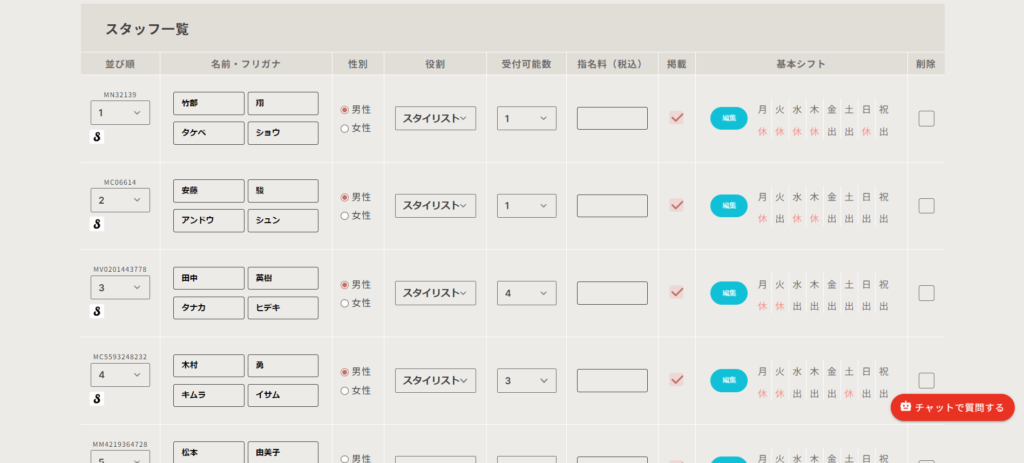The height and width of the screenshot is (463, 1024).
Task: Expand the 役割 スタイリスト dropdown for 安藤 駿
Action: pyautogui.click(x=435, y=206)
